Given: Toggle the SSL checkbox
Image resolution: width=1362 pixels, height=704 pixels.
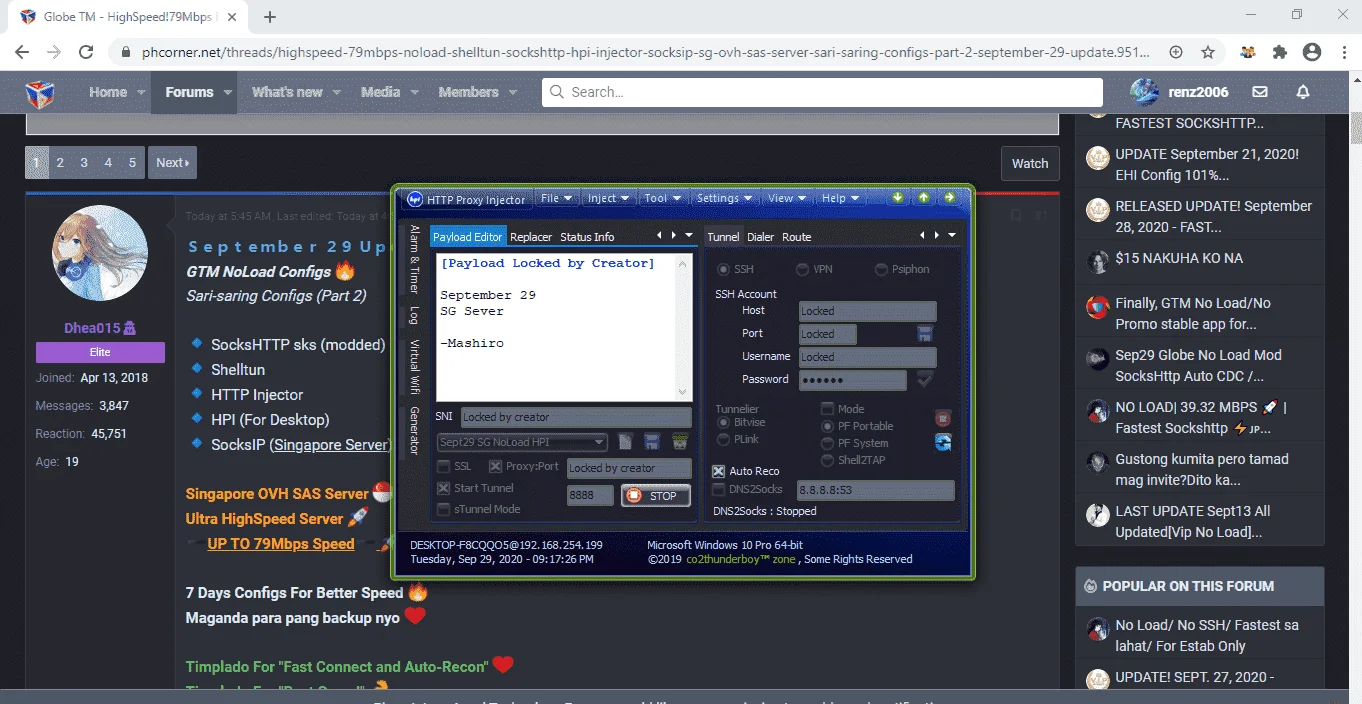Looking at the screenshot, I should click(443, 467).
